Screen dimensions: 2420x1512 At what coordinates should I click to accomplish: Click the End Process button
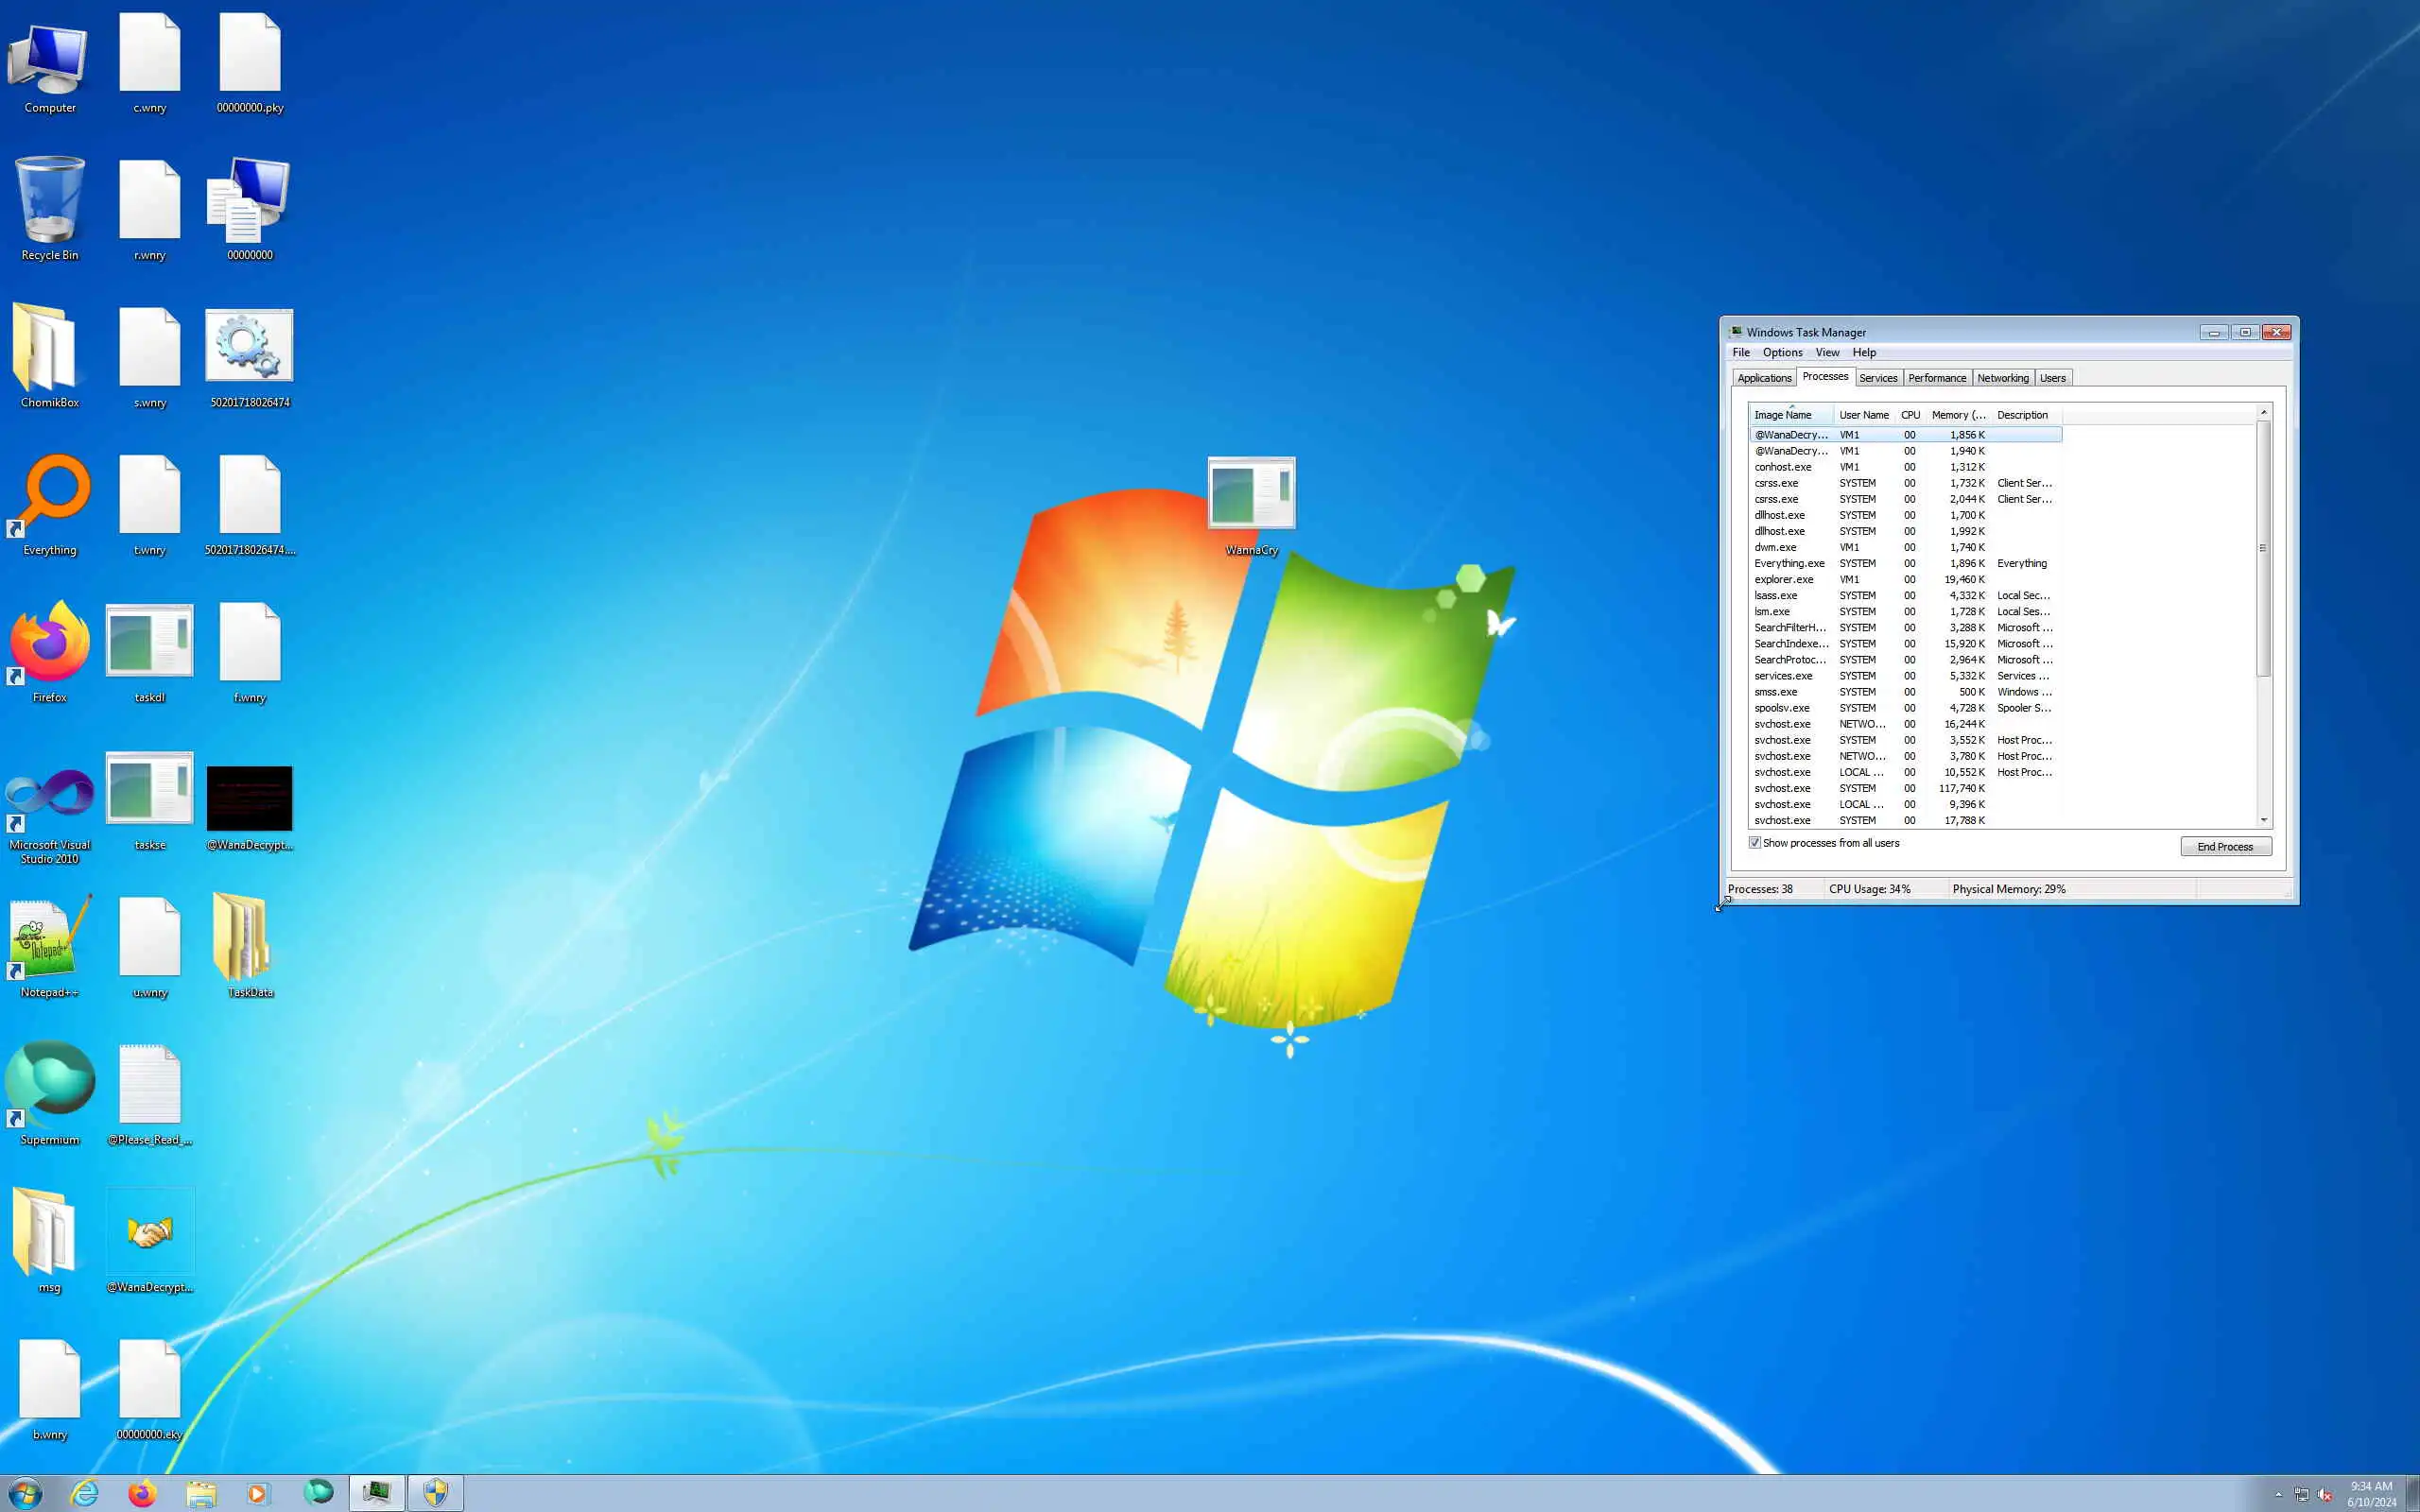[x=2225, y=847]
